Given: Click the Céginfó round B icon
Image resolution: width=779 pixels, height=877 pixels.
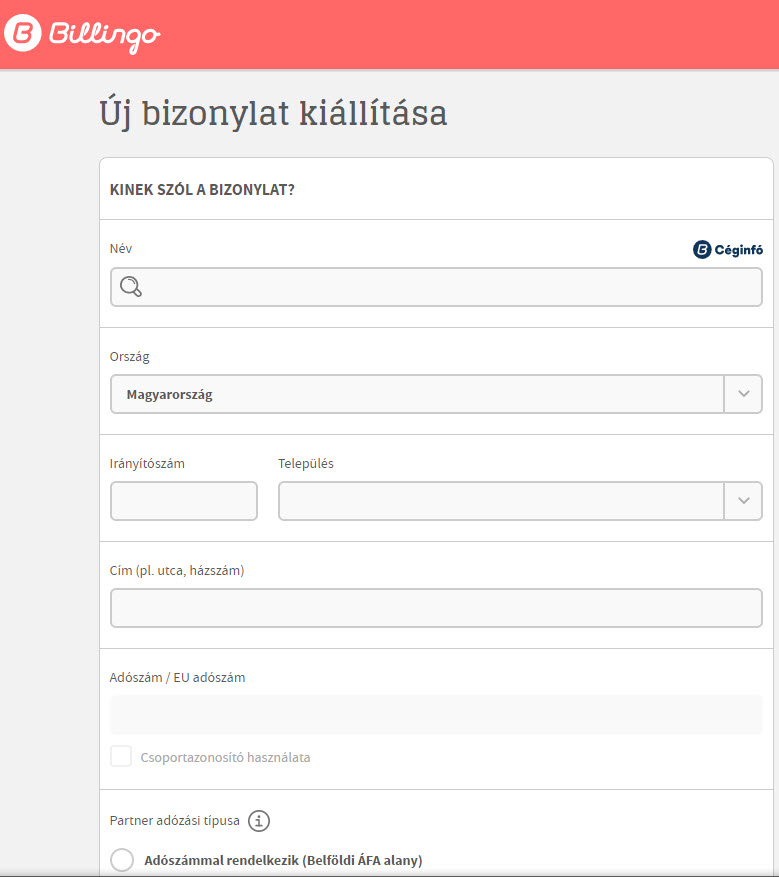Looking at the screenshot, I should pos(702,249).
